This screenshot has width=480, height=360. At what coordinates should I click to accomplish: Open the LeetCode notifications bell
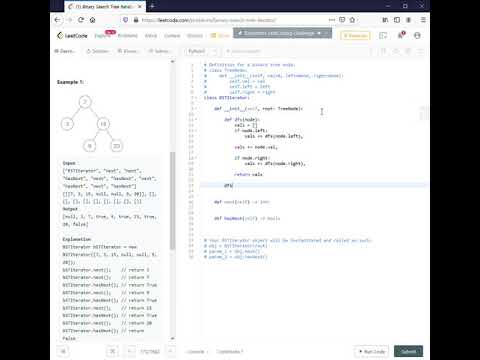401,35
